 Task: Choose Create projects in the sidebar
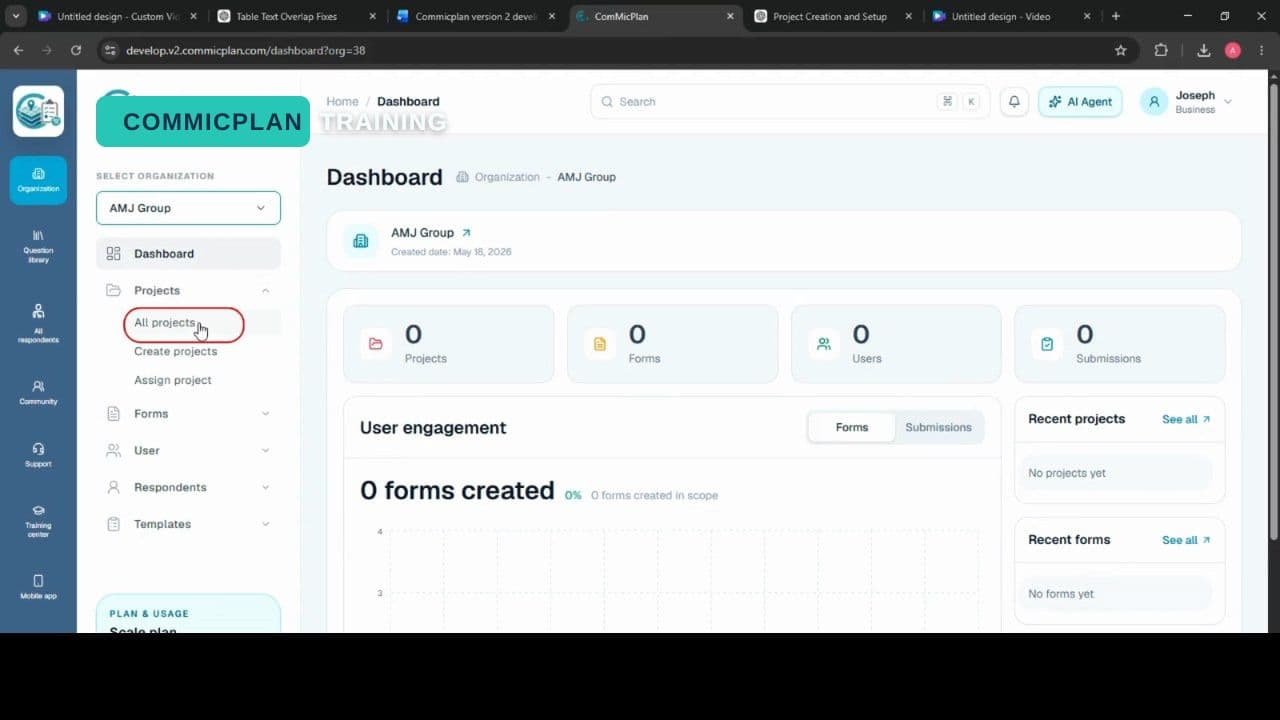(x=175, y=352)
